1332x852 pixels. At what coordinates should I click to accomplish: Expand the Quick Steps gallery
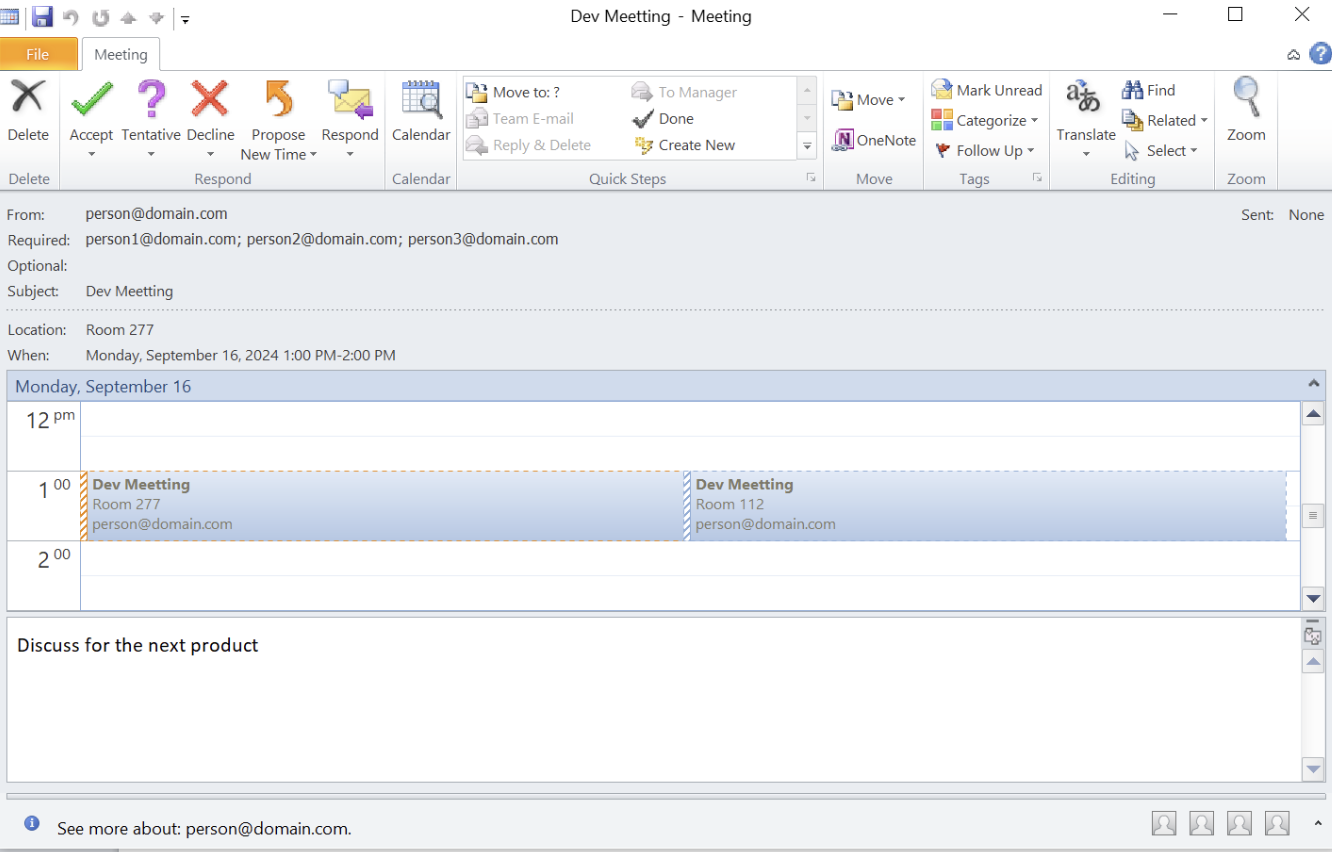tap(807, 146)
